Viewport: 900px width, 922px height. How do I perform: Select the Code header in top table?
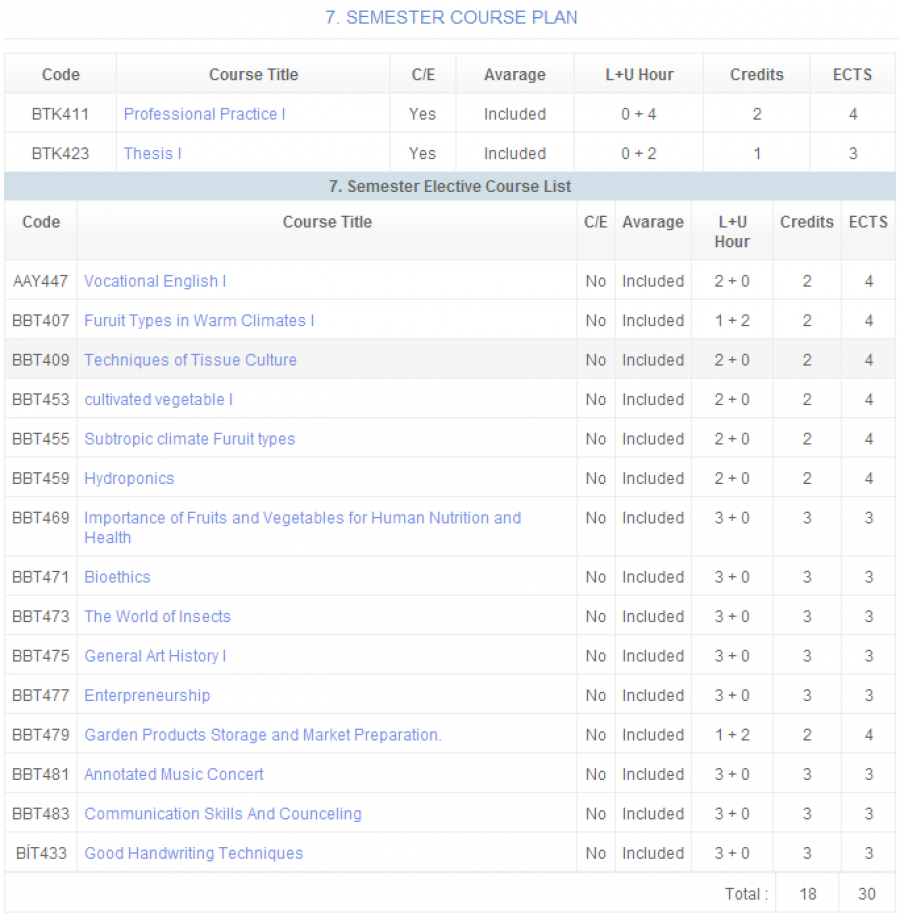[61, 75]
